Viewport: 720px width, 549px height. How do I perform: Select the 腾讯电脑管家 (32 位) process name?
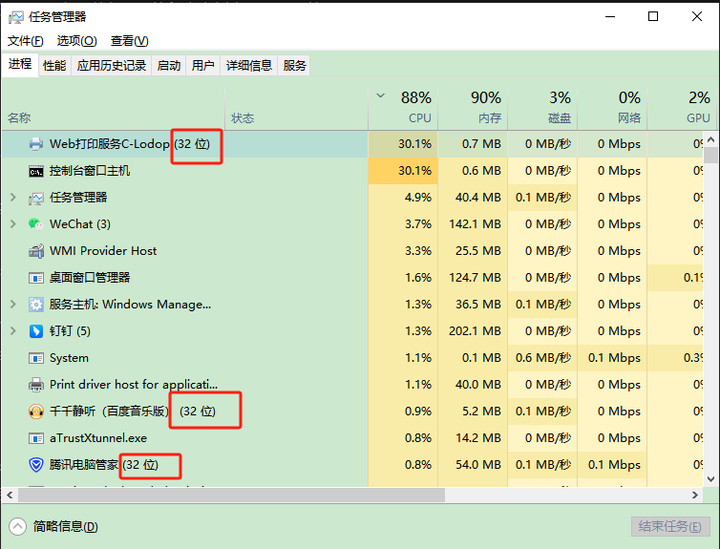104,465
